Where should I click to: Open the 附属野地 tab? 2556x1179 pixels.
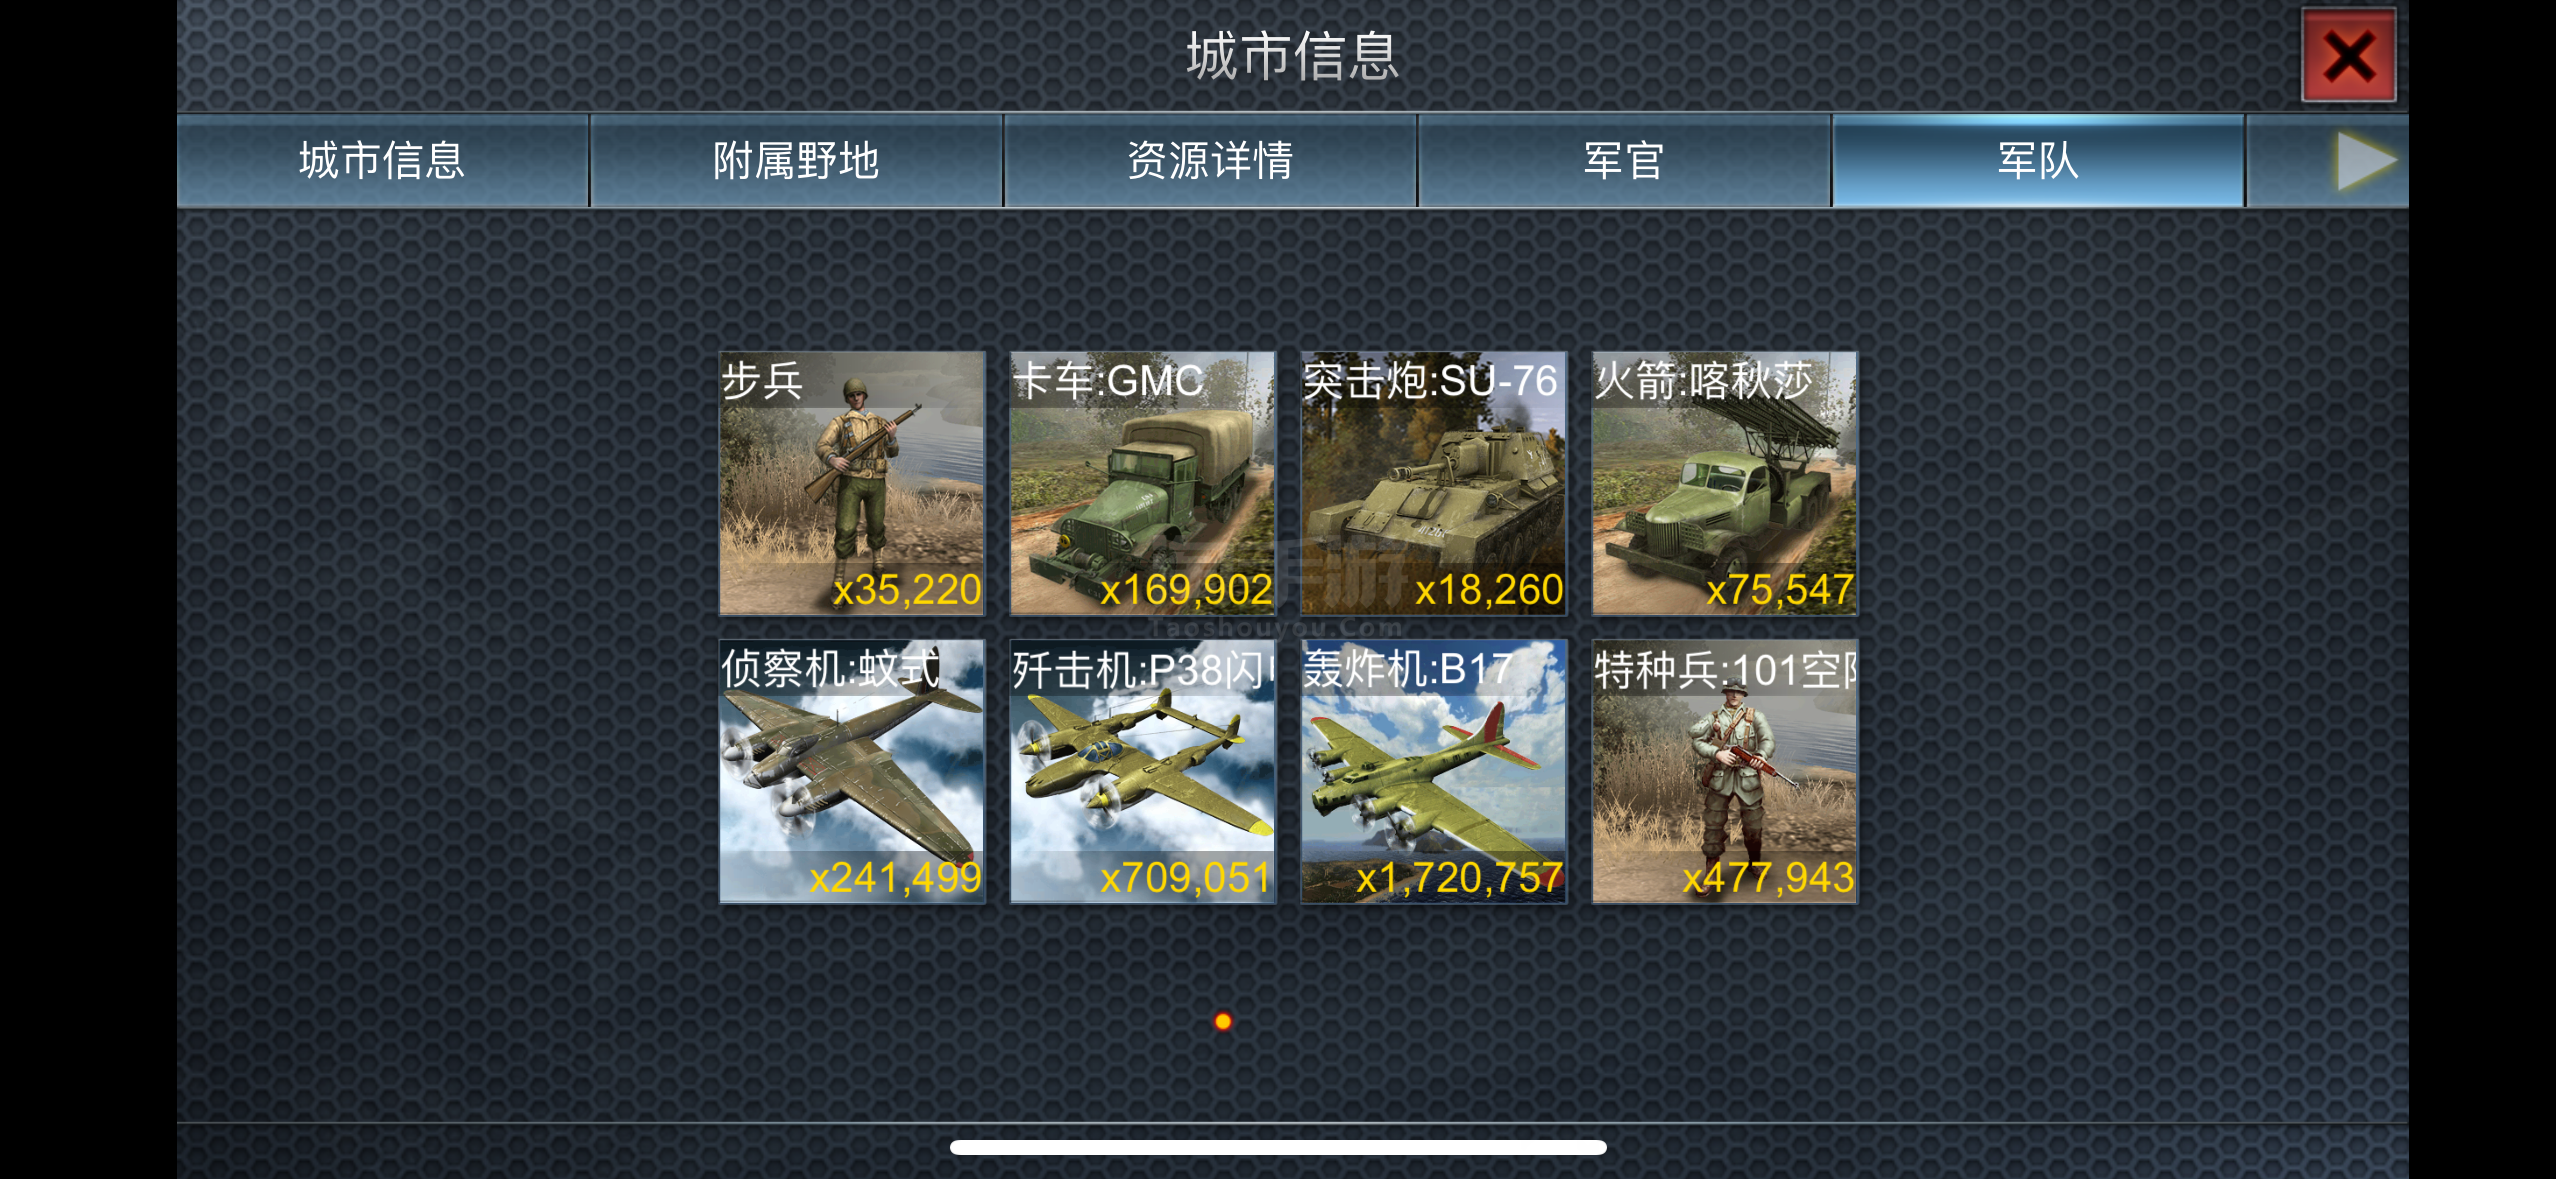[x=797, y=161]
